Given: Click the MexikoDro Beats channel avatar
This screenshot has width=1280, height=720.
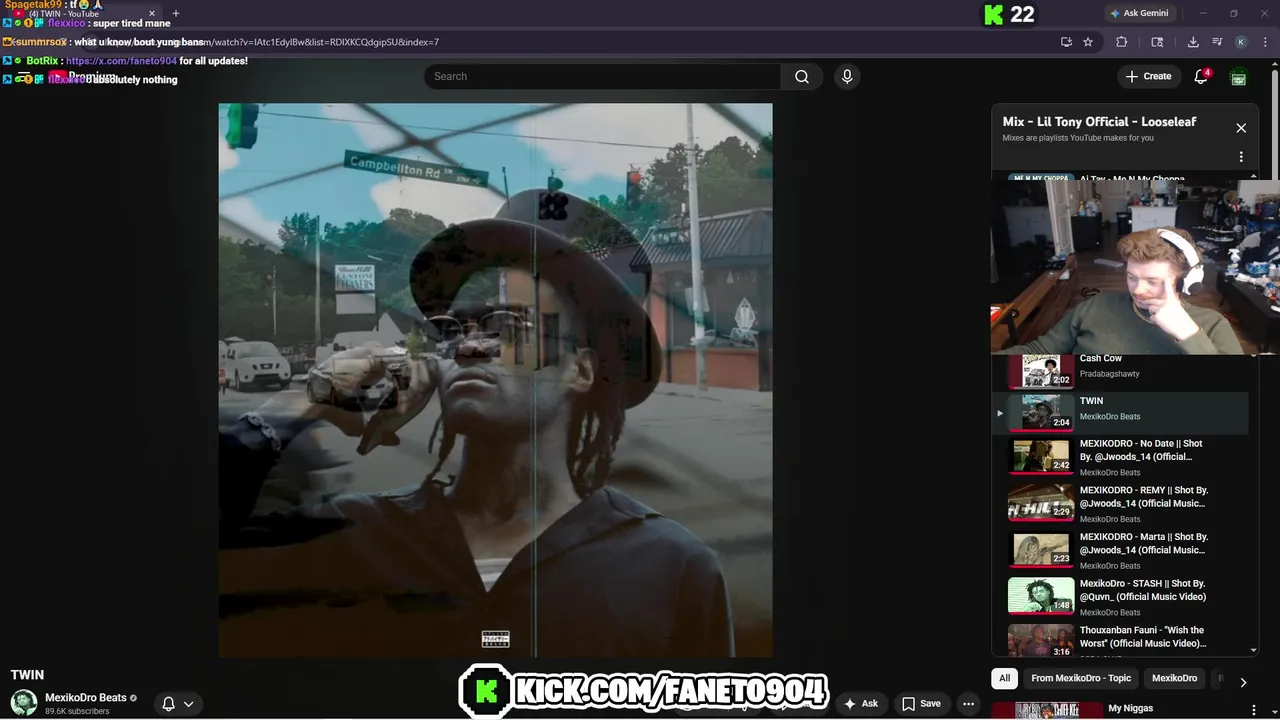Looking at the screenshot, I should coord(24,703).
